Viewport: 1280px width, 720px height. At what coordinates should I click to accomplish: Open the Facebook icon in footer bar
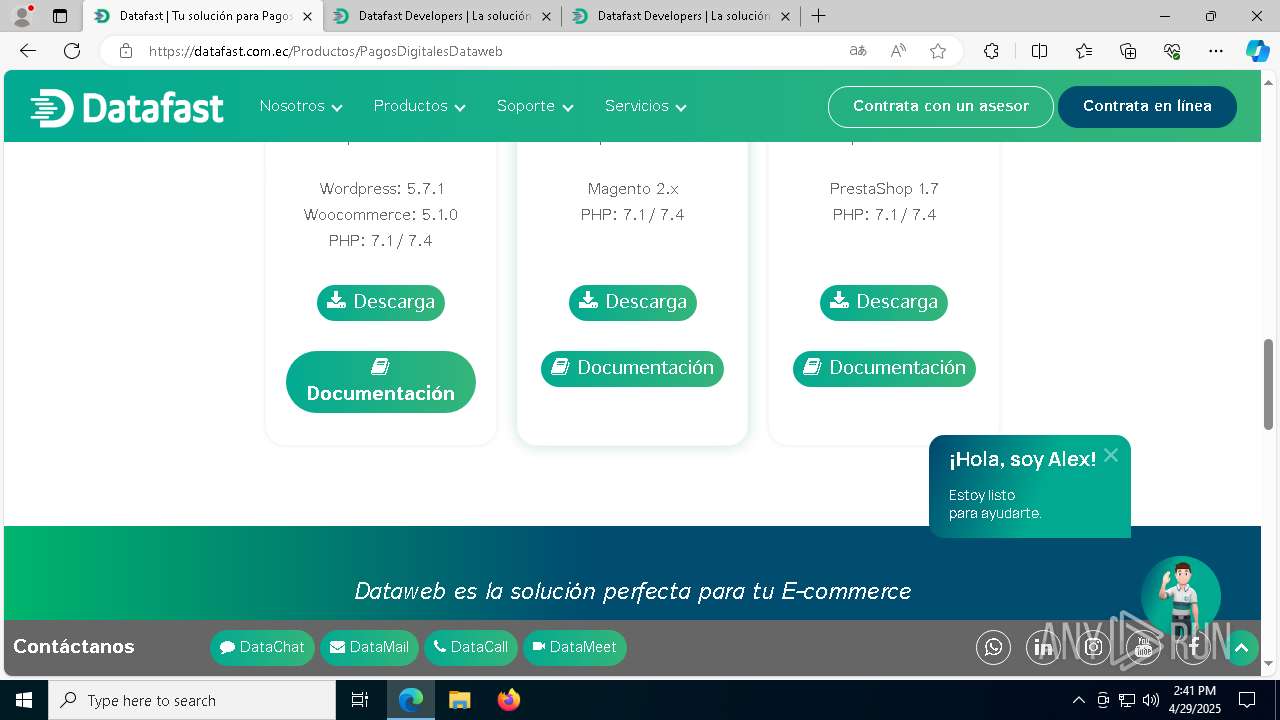pyautogui.click(x=1193, y=647)
